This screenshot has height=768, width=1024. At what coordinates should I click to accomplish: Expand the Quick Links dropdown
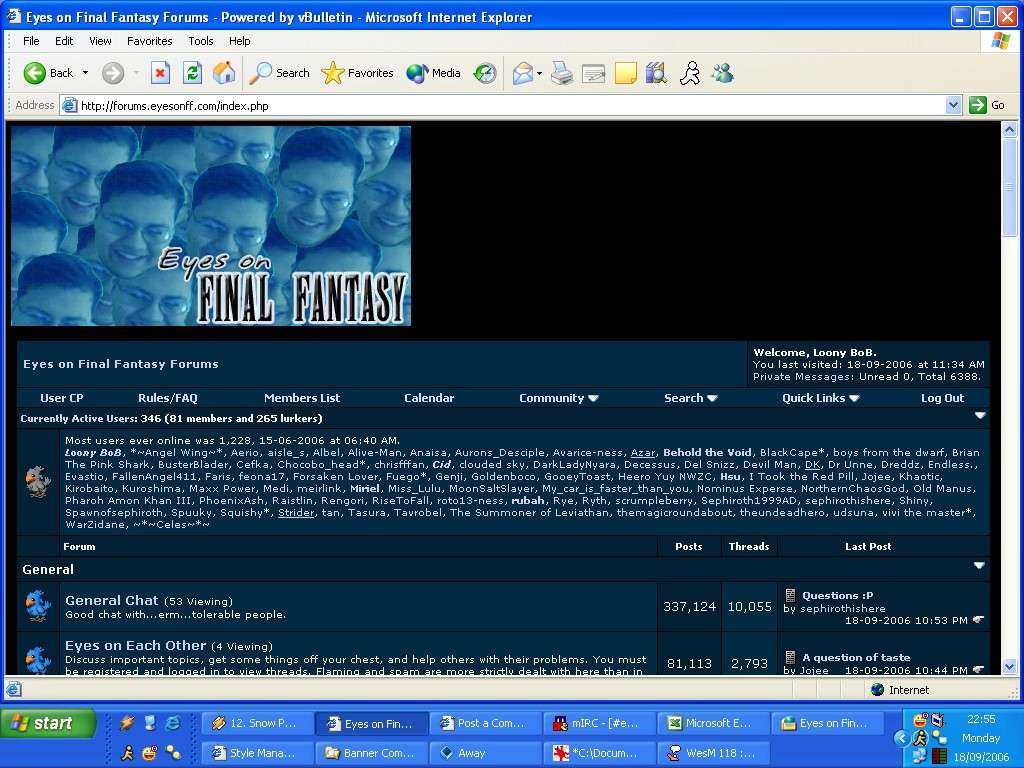[820, 398]
